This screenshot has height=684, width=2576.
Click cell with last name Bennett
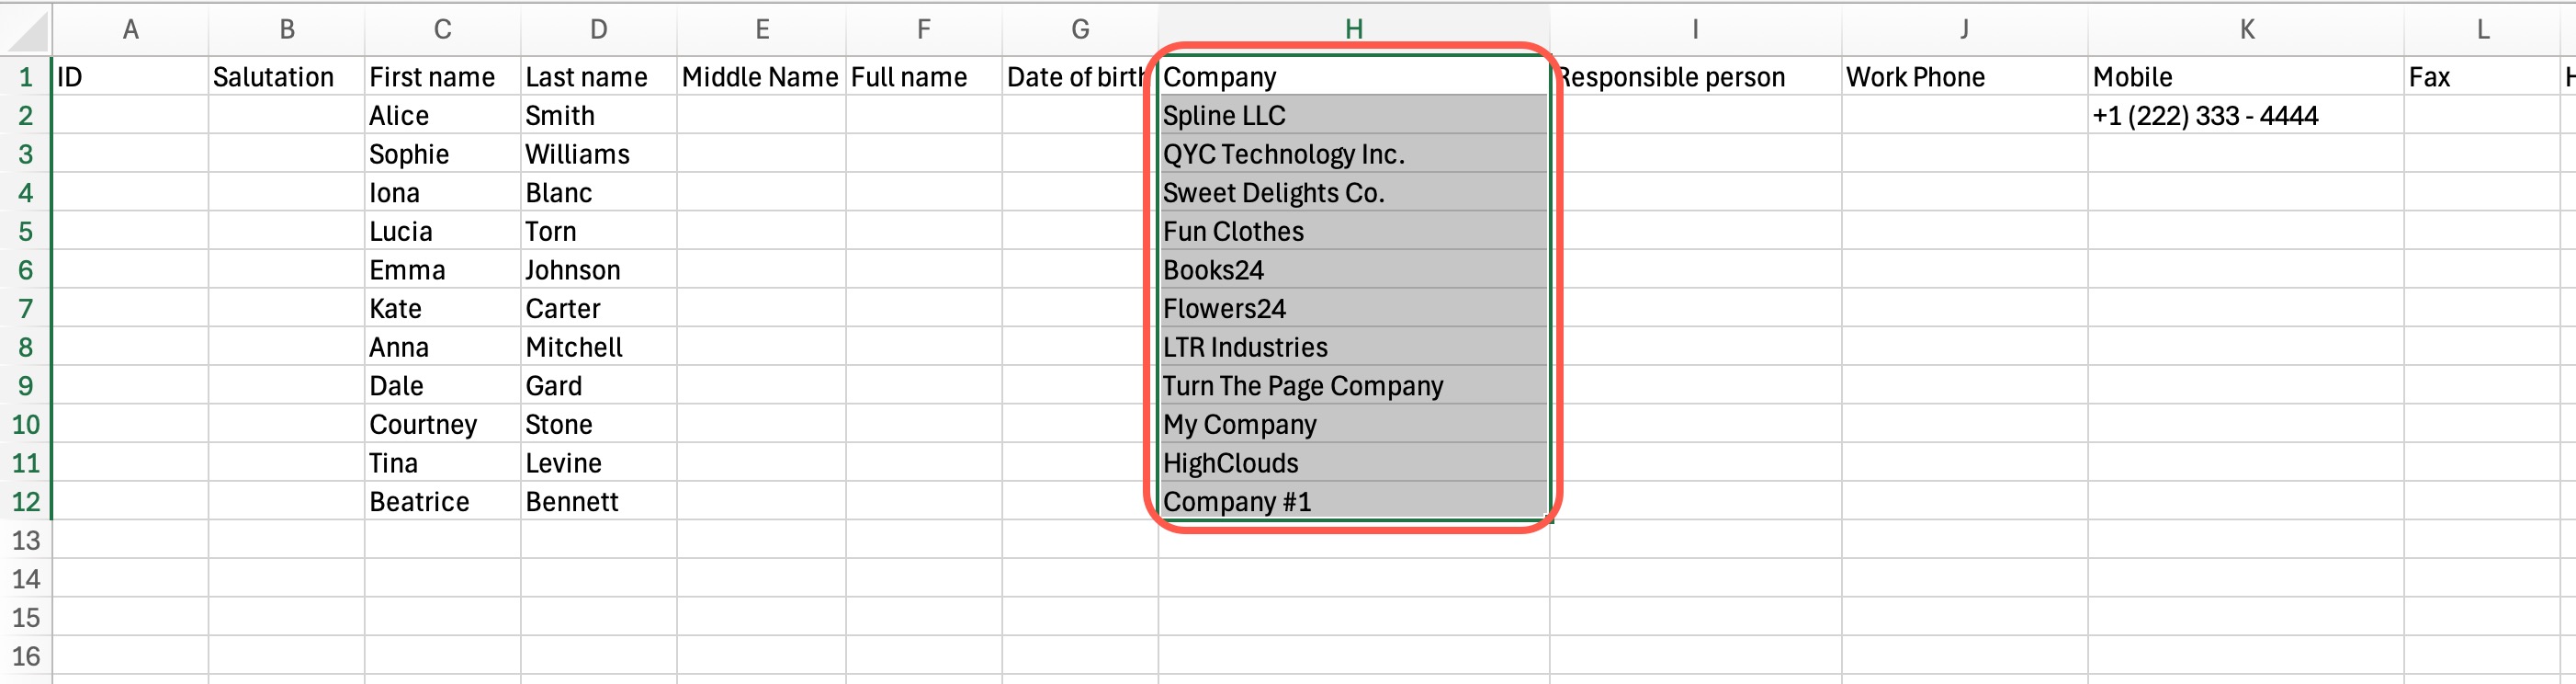(x=598, y=502)
